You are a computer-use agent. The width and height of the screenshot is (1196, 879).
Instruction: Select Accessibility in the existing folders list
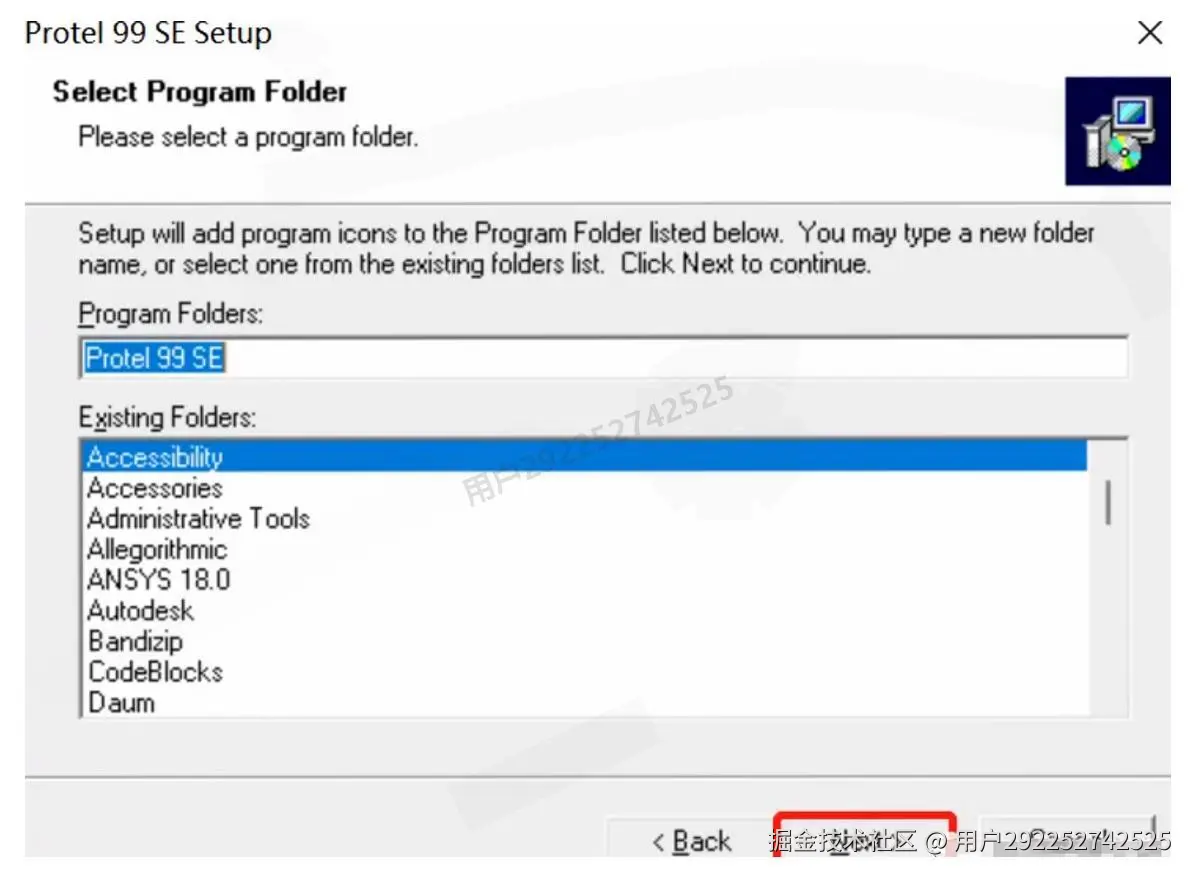[155, 457]
